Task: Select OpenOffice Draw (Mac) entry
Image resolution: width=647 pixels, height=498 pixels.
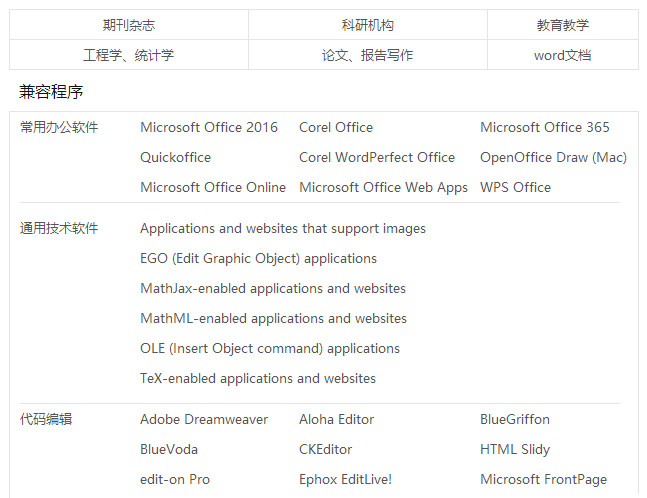Action: [x=553, y=157]
